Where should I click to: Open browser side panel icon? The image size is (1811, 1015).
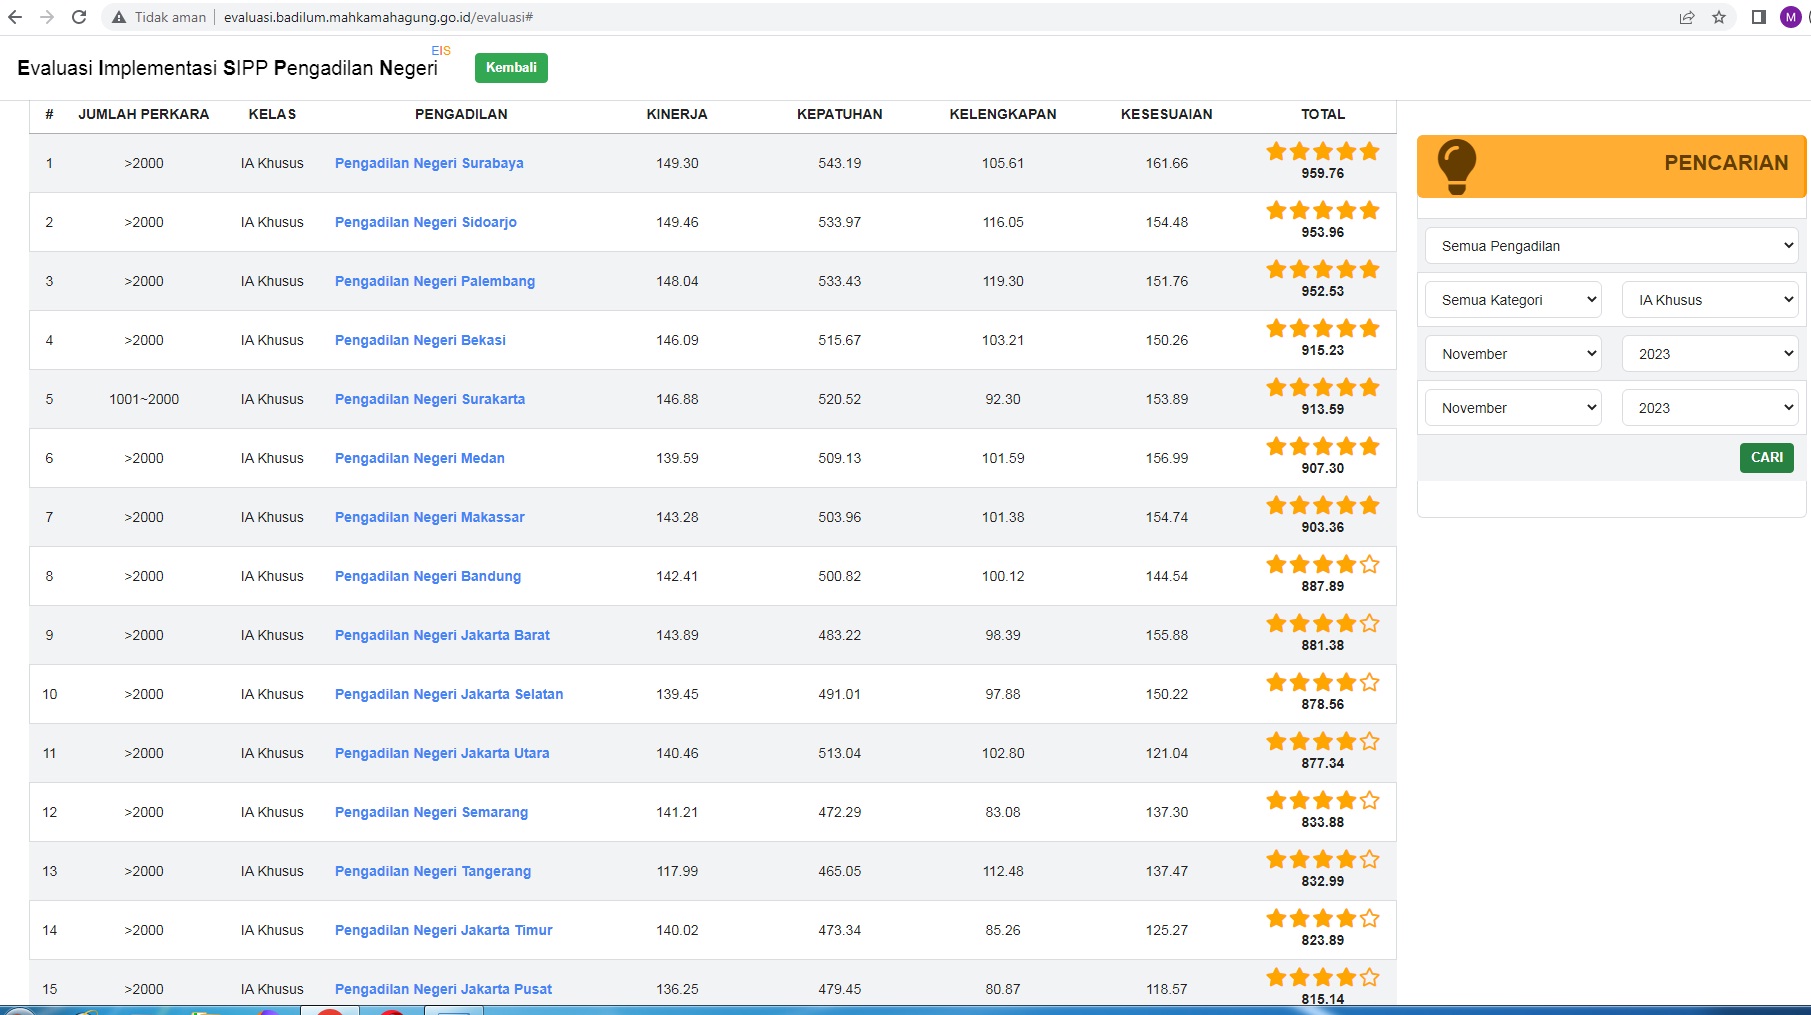coord(1759,17)
